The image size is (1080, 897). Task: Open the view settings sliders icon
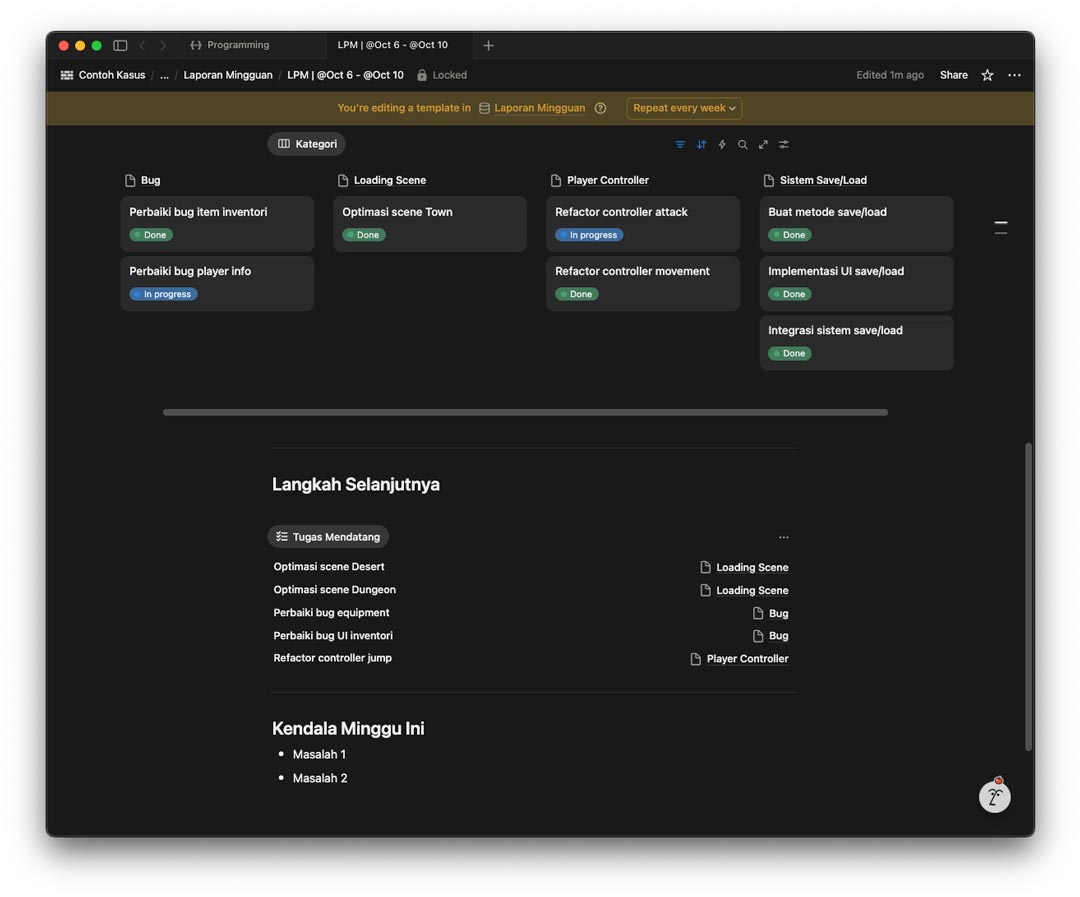(784, 144)
